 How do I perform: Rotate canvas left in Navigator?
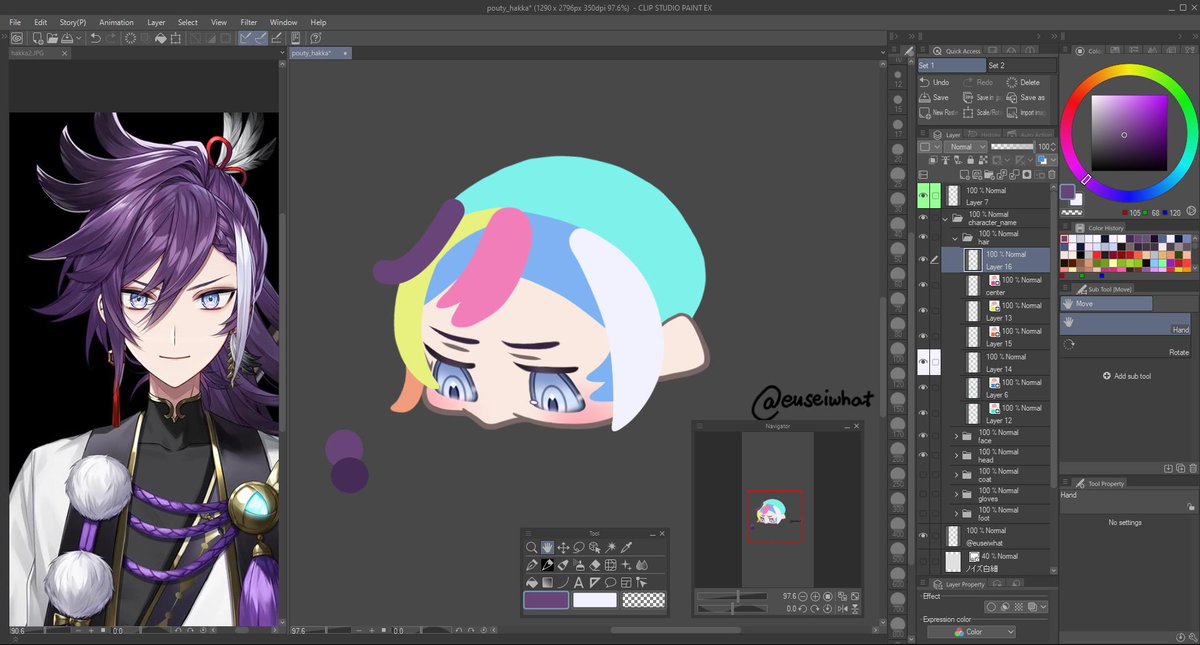tap(802, 609)
